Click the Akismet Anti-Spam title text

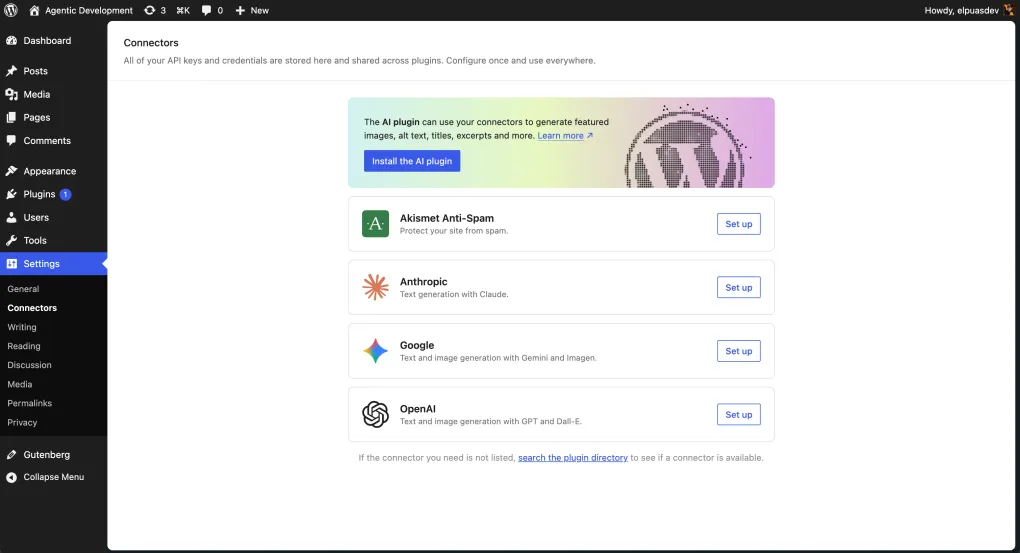447,218
